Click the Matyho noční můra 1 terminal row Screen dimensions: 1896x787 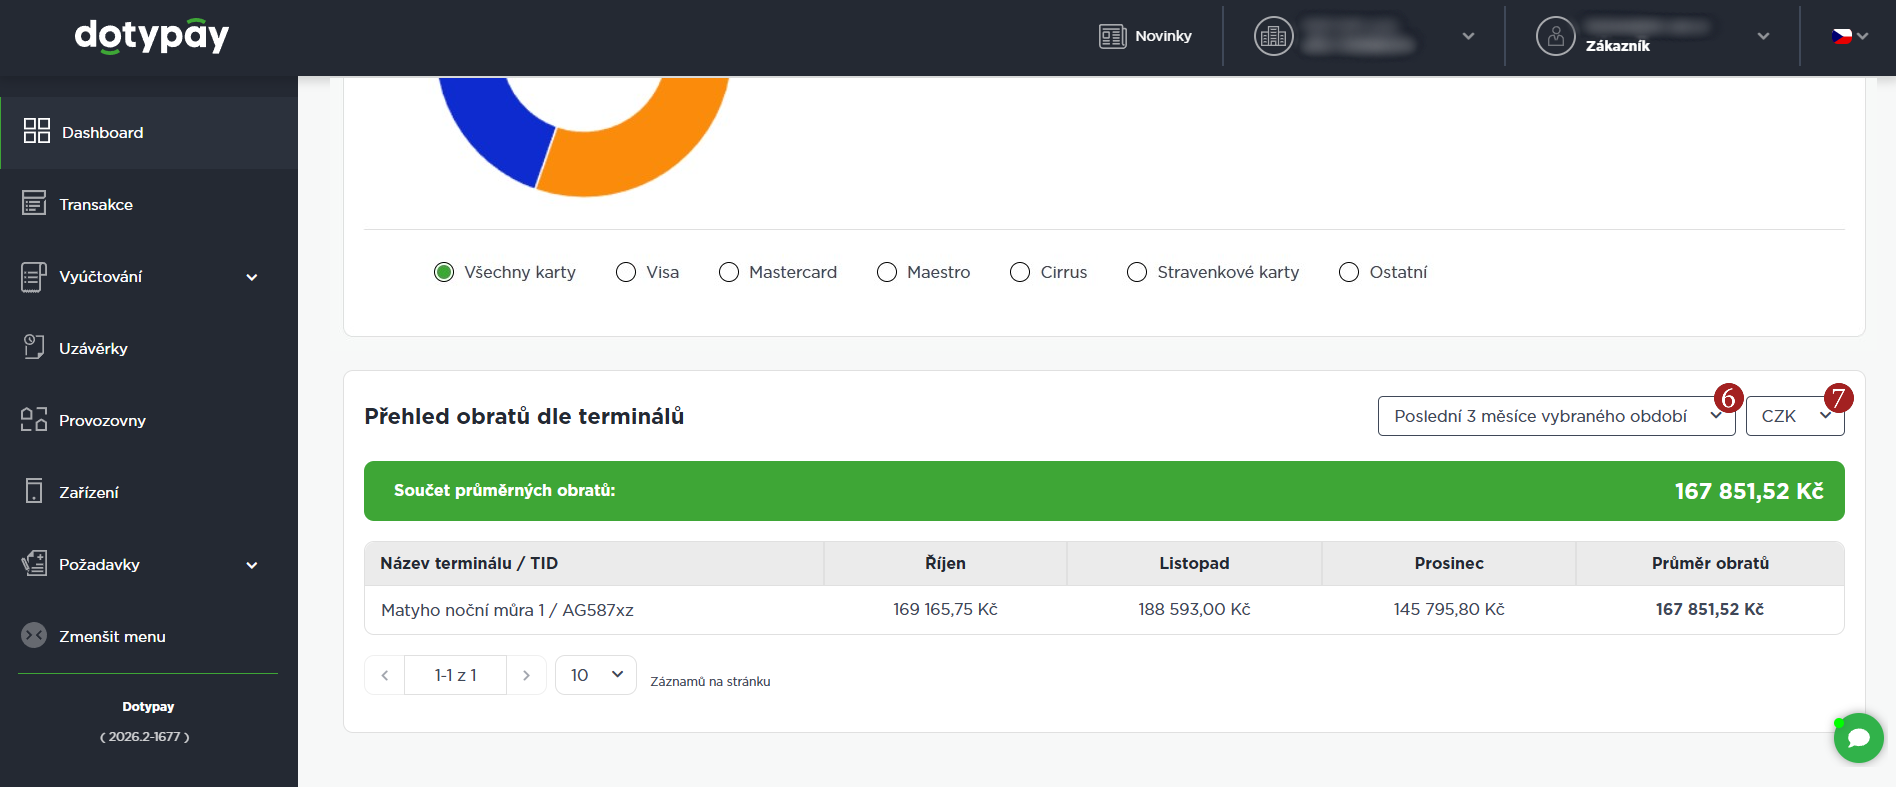tap(507, 610)
